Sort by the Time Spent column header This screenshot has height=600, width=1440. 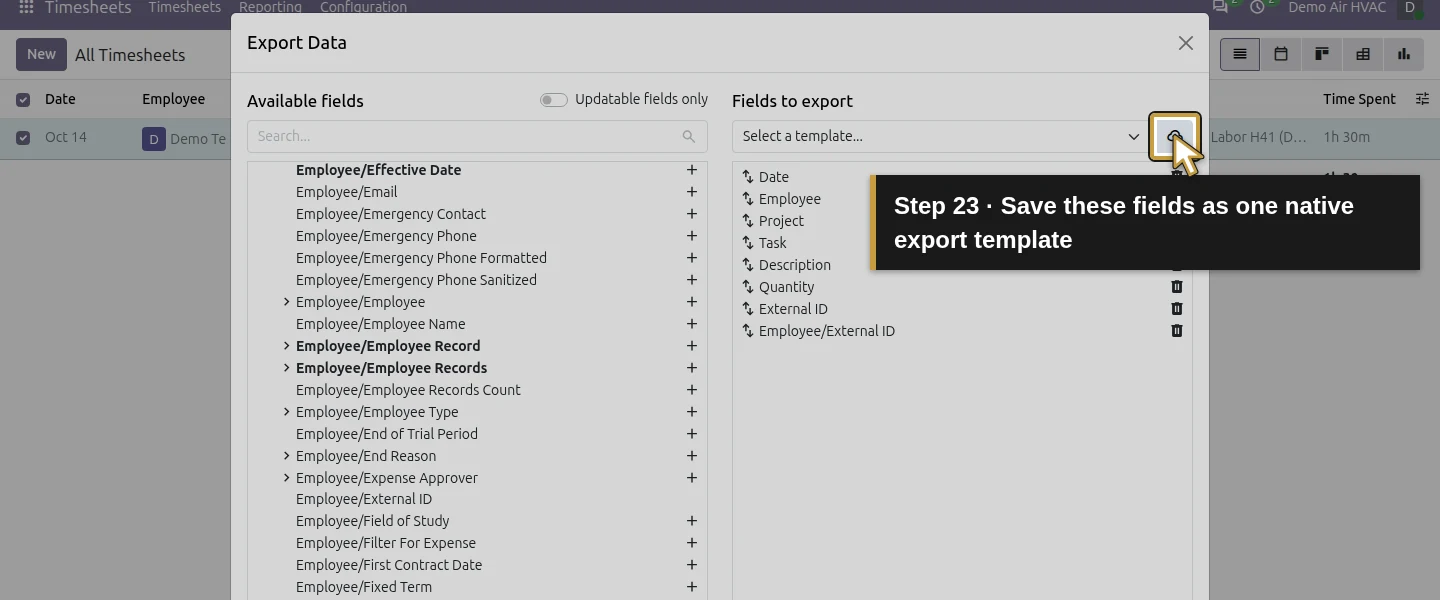1359,99
